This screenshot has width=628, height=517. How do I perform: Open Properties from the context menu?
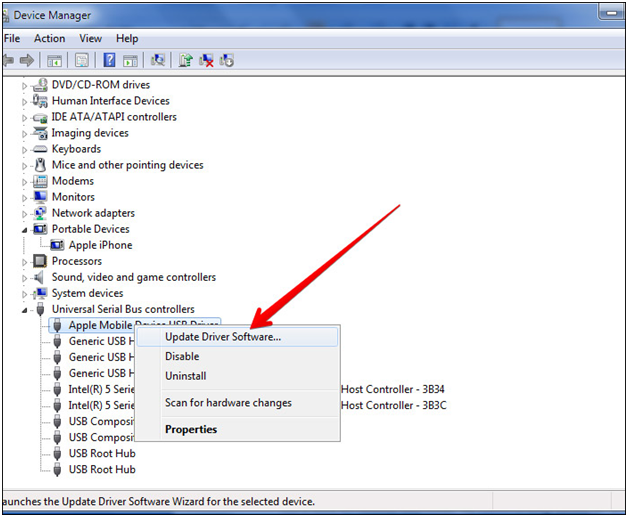point(191,429)
